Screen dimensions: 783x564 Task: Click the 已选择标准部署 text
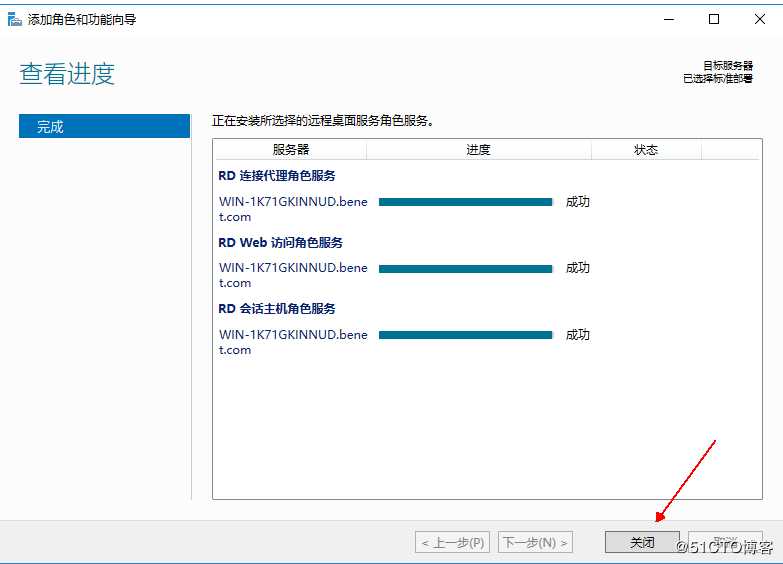coord(718,78)
